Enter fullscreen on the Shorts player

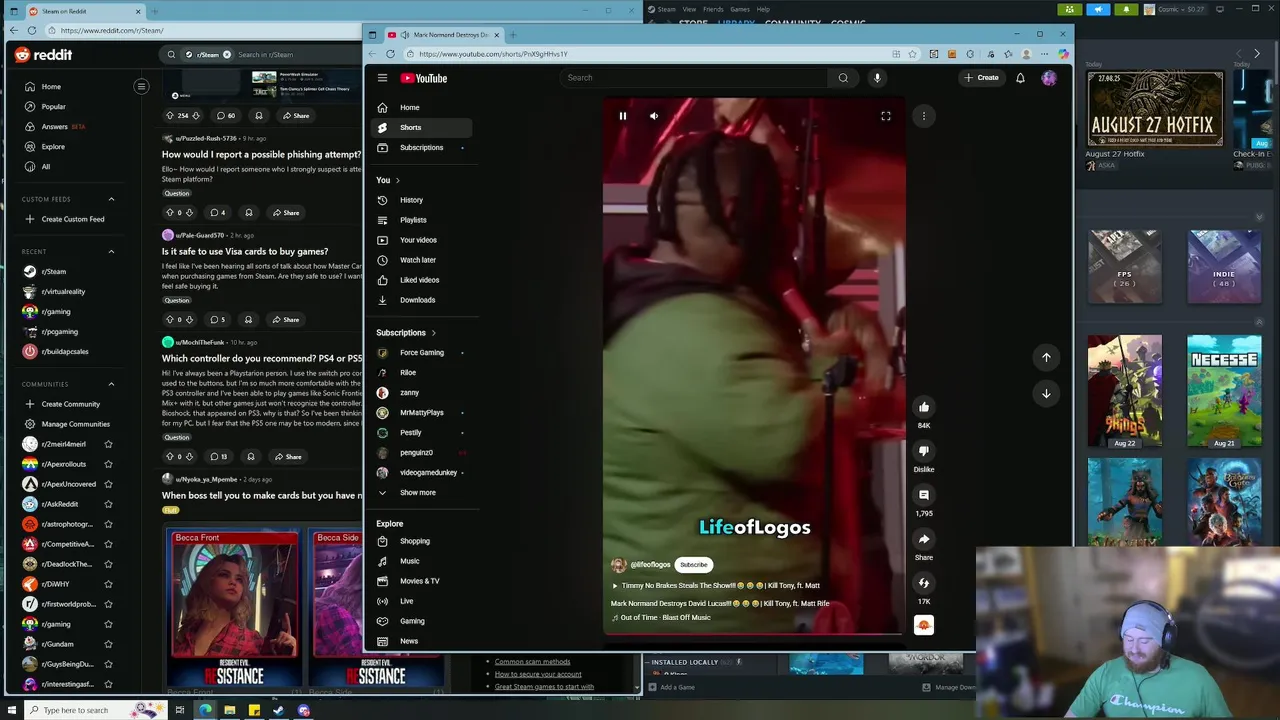pyautogui.click(x=885, y=116)
